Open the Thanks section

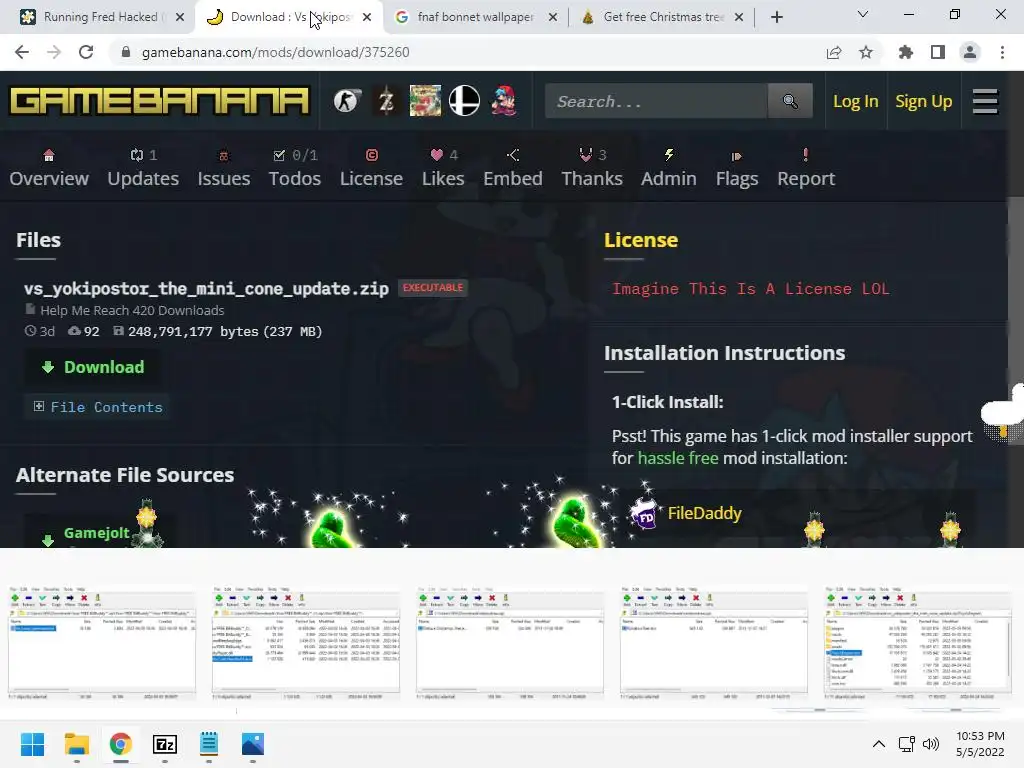592,168
